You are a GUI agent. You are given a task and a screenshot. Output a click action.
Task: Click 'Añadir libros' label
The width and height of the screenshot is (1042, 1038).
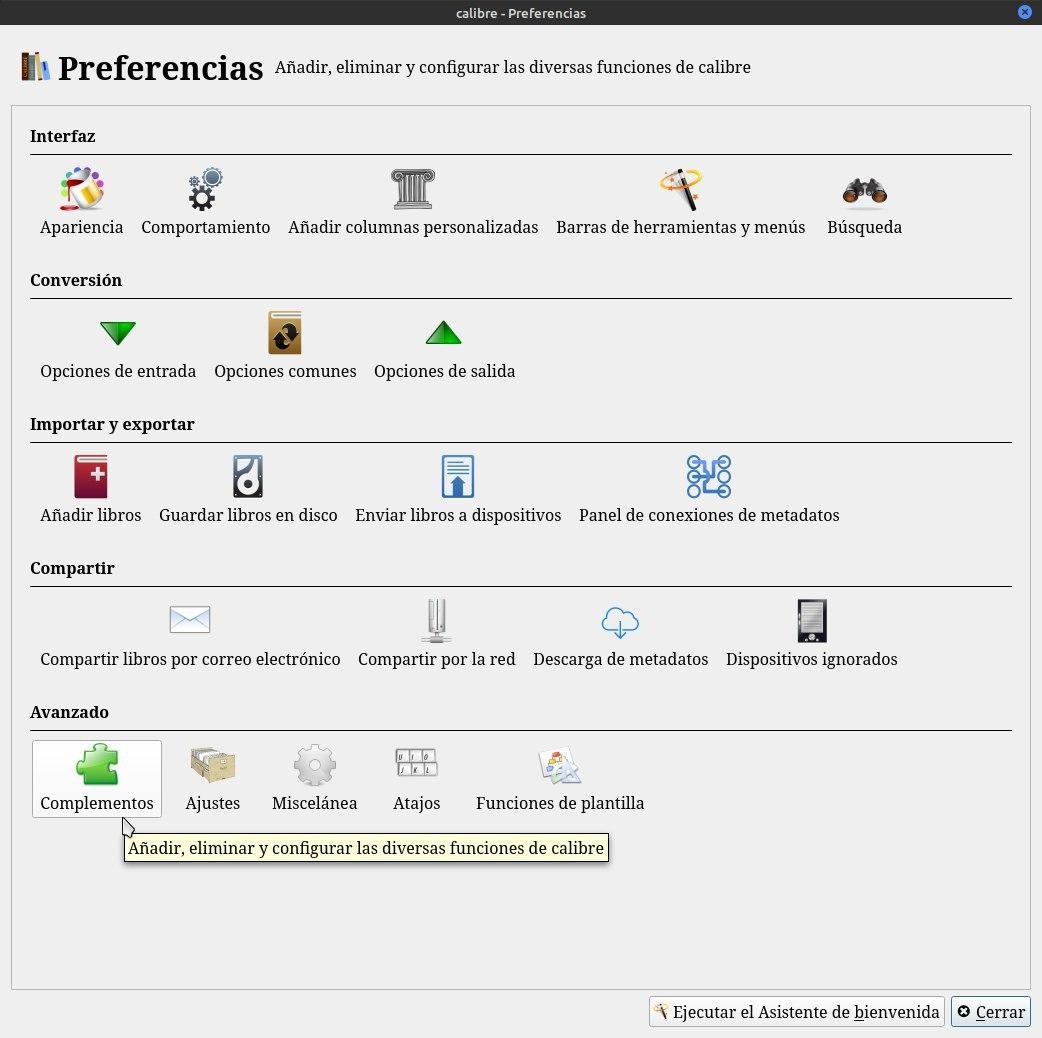coord(90,515)
